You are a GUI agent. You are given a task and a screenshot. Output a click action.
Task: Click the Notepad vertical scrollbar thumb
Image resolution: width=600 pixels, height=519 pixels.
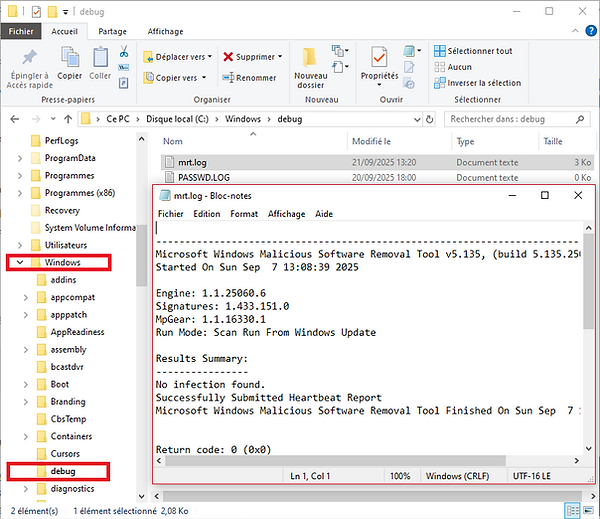[589, 281]
